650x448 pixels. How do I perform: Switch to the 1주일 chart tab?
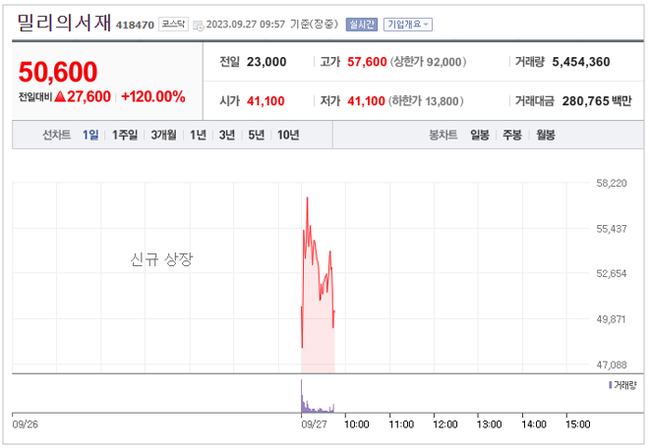125,135
